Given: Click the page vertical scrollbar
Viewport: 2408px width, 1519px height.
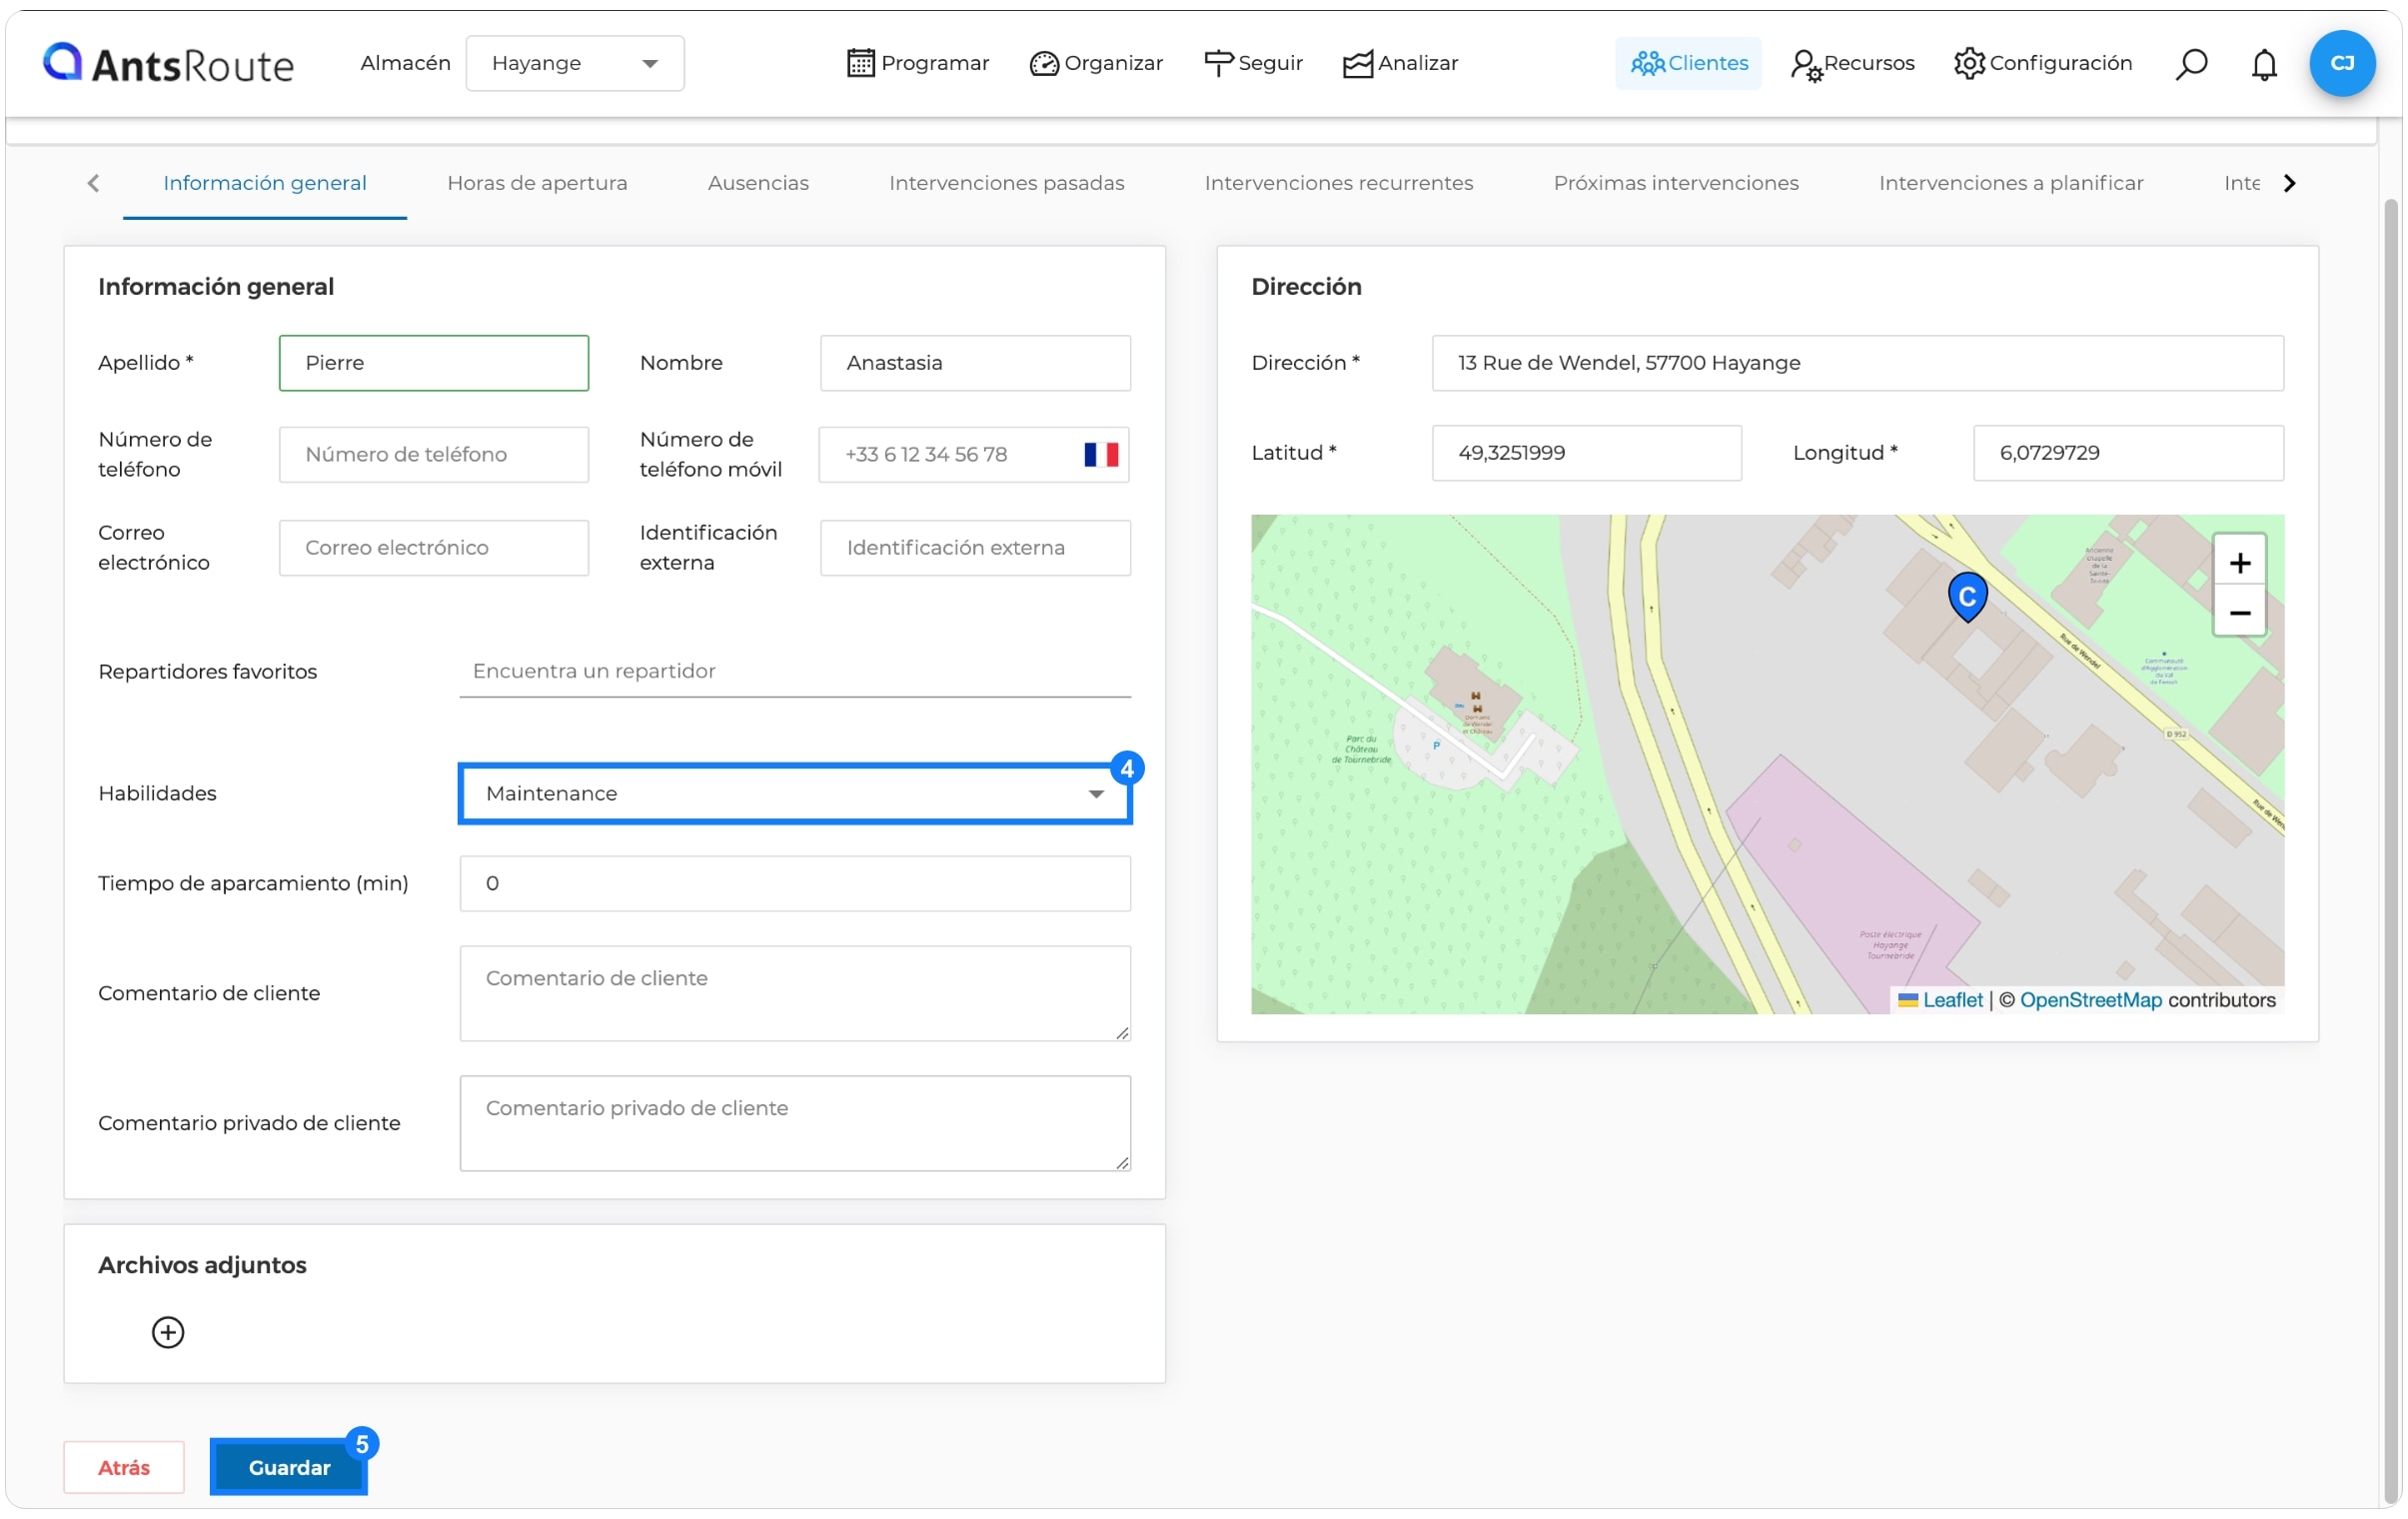Looking at the screenshot, I should click(x=2391, y=850).
